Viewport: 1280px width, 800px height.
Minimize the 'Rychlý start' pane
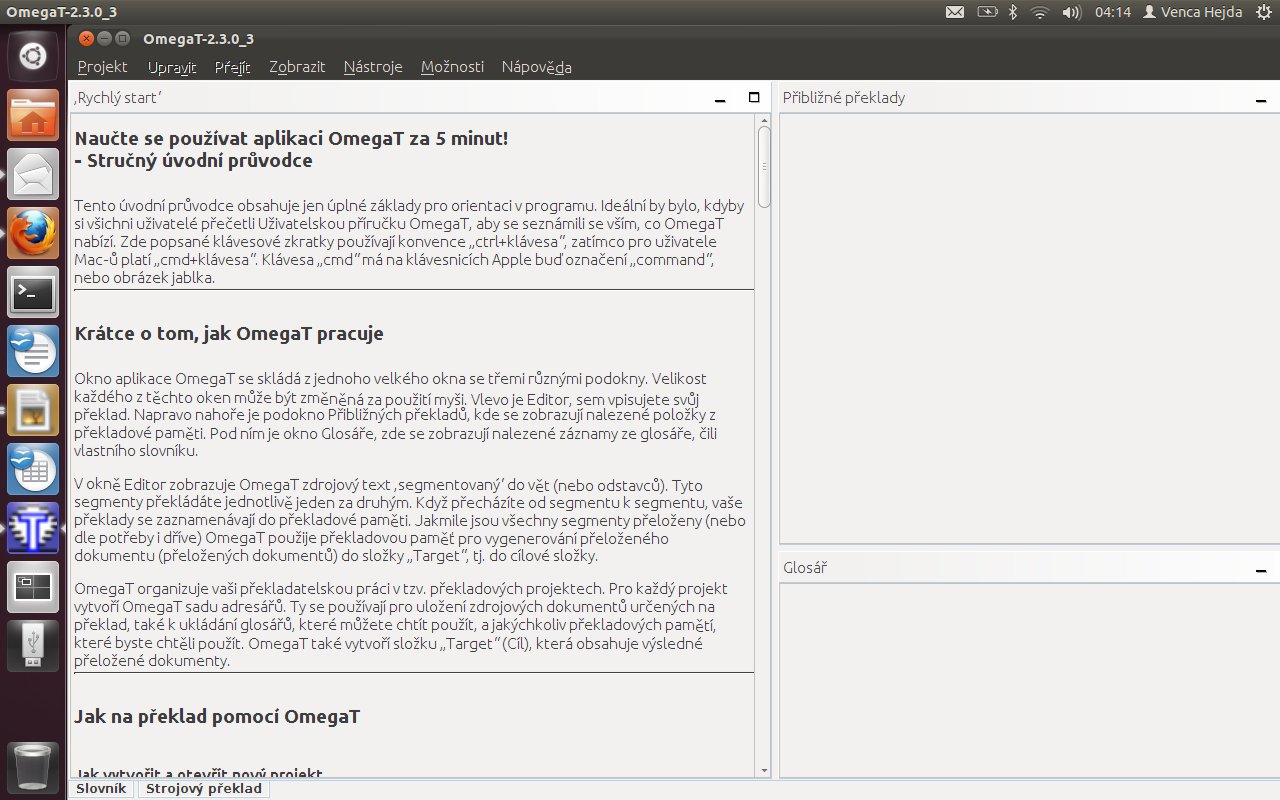(720, 99)
